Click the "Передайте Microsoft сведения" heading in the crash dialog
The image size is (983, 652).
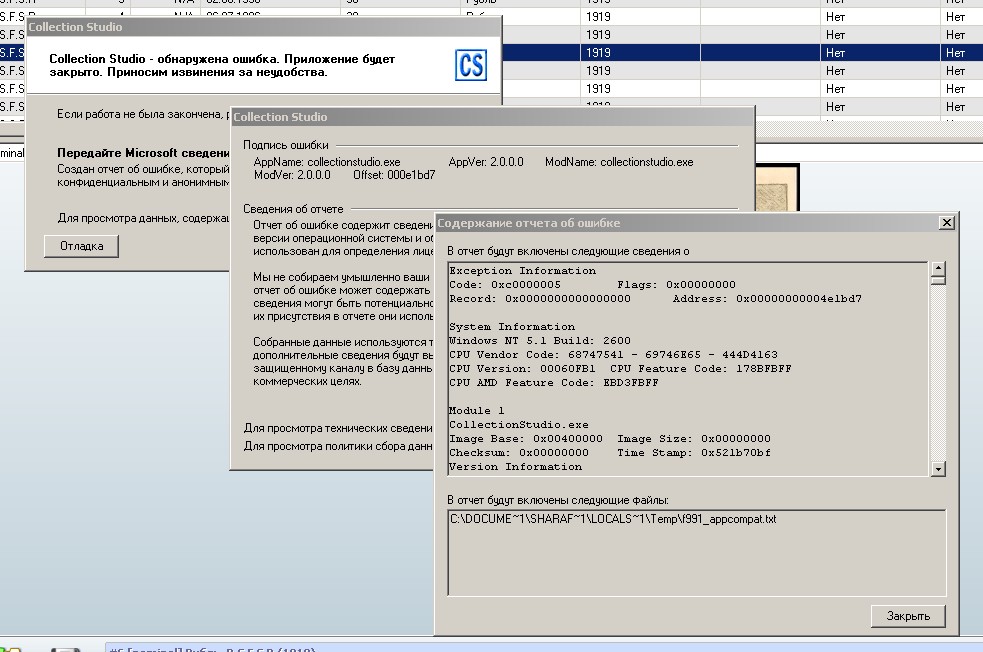[x=143, y=153]
